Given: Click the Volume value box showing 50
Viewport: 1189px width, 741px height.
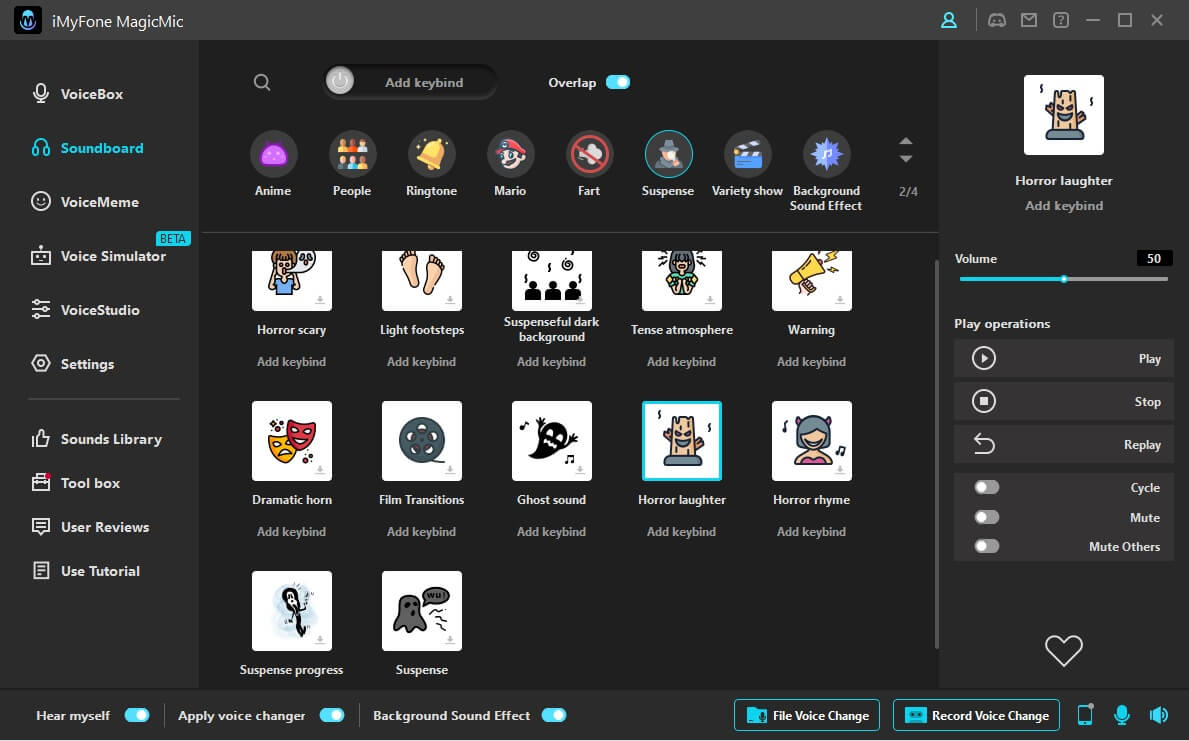Looking at the screenshot, I should (1154, 259).
